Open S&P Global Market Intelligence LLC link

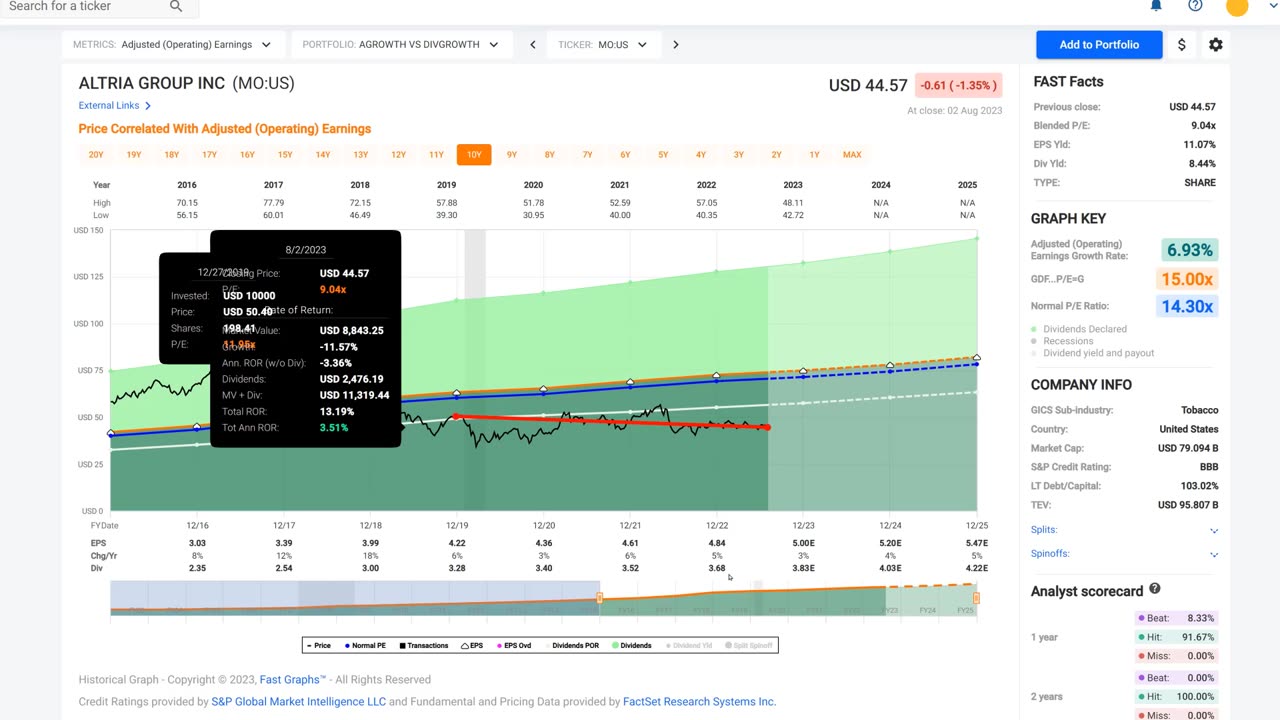pos(298,702)
